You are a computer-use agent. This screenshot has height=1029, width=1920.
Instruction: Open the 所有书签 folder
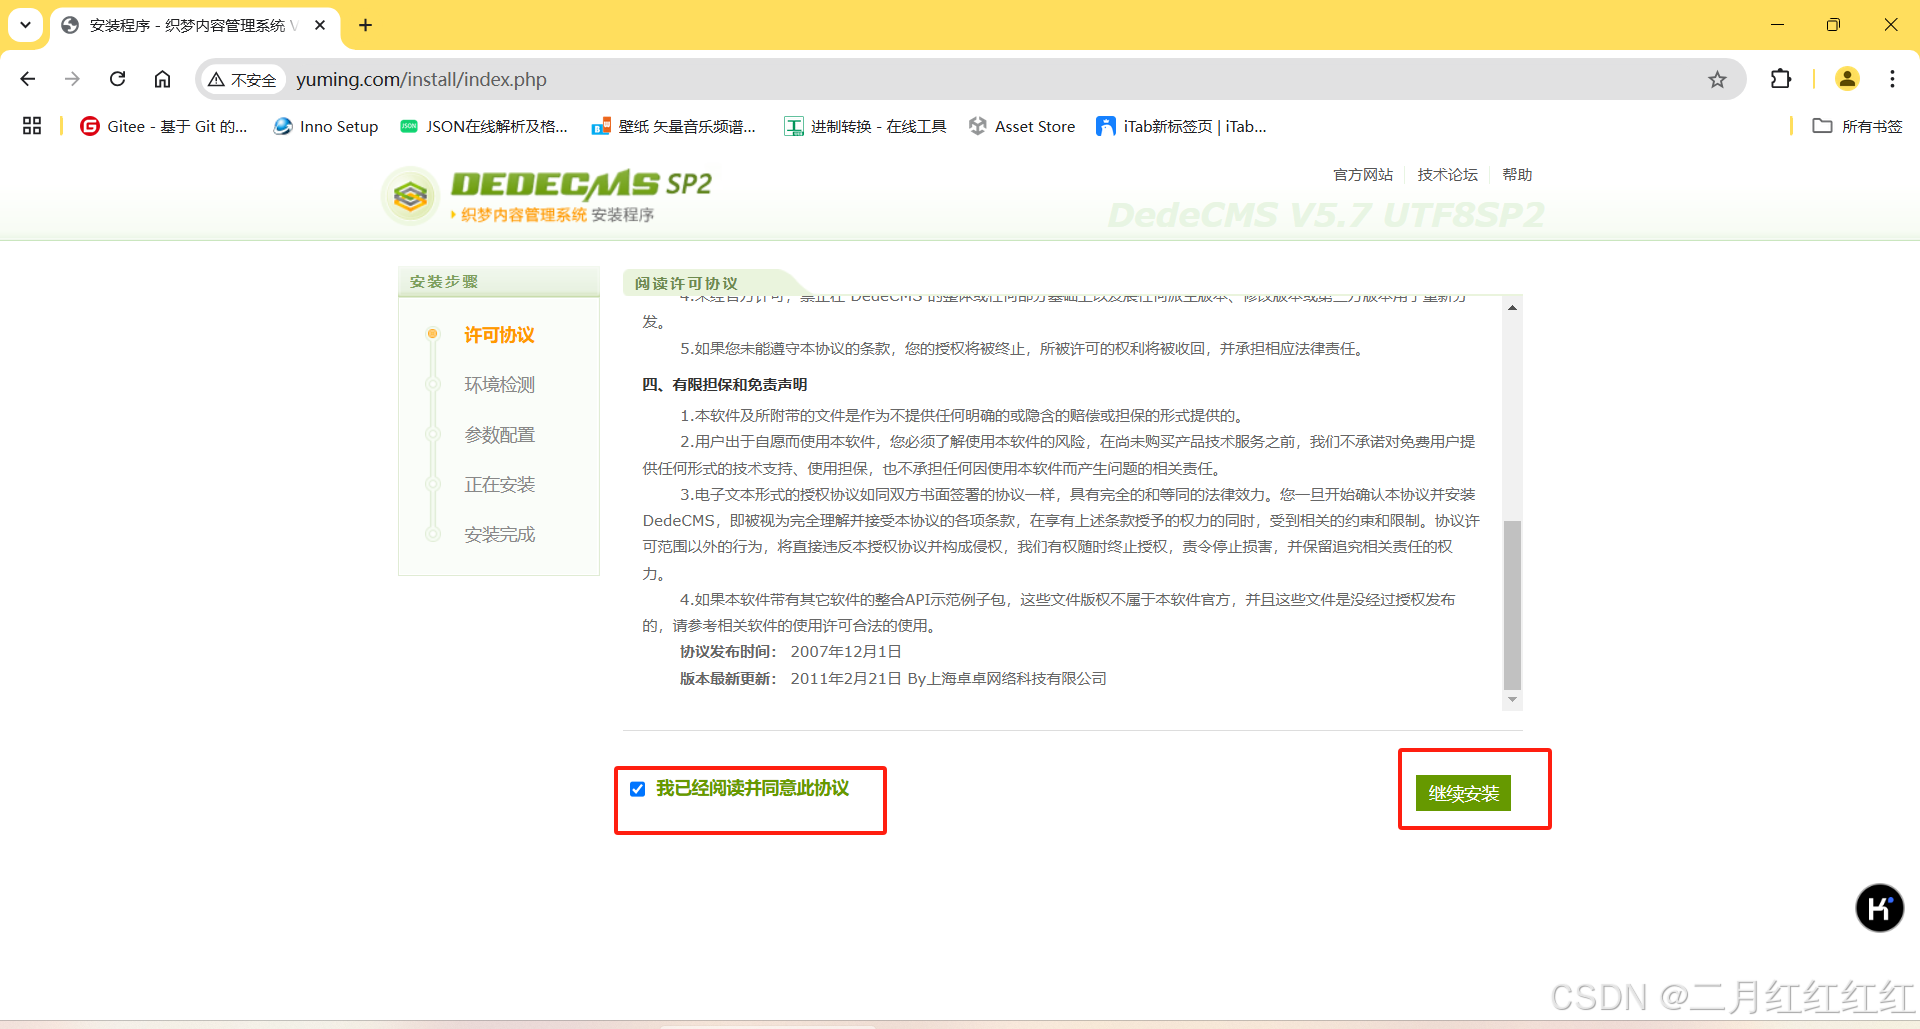point(1857,126)
